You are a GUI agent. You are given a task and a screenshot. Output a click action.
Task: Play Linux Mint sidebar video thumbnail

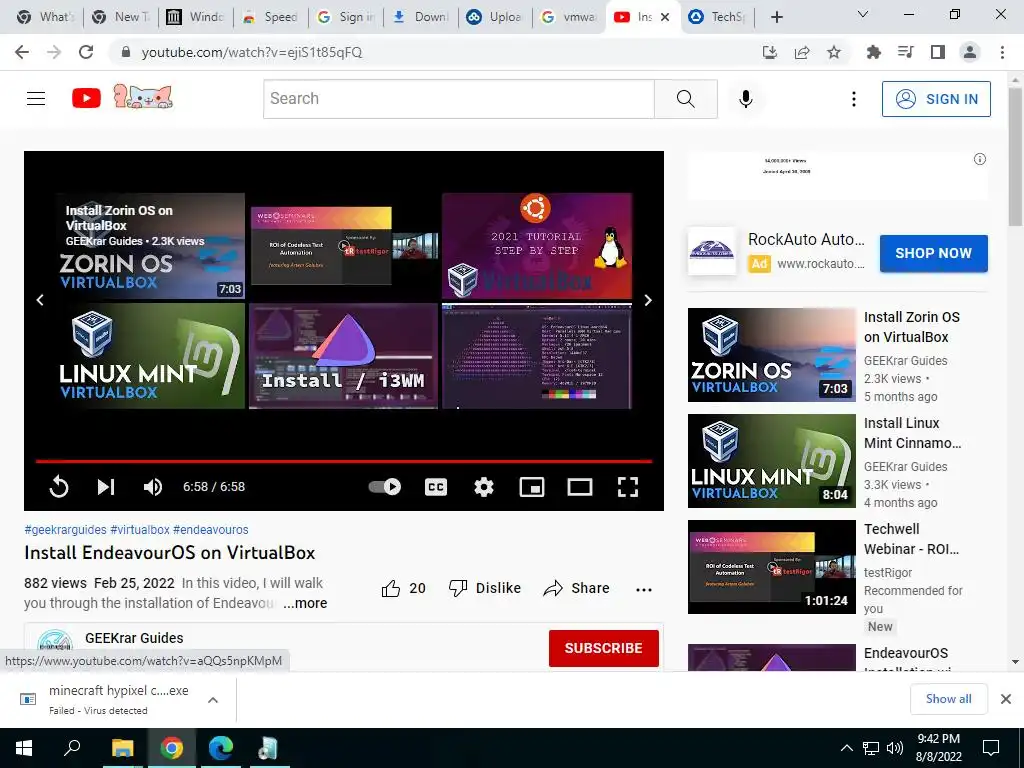tap(771, 460)
